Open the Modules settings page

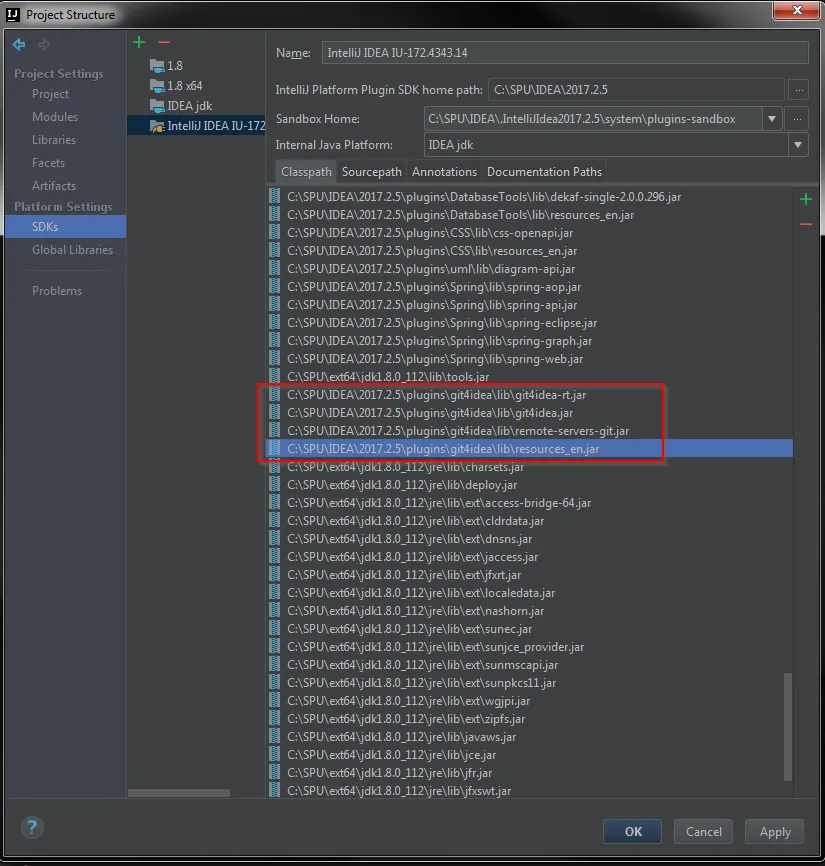[x=55, y=117]
